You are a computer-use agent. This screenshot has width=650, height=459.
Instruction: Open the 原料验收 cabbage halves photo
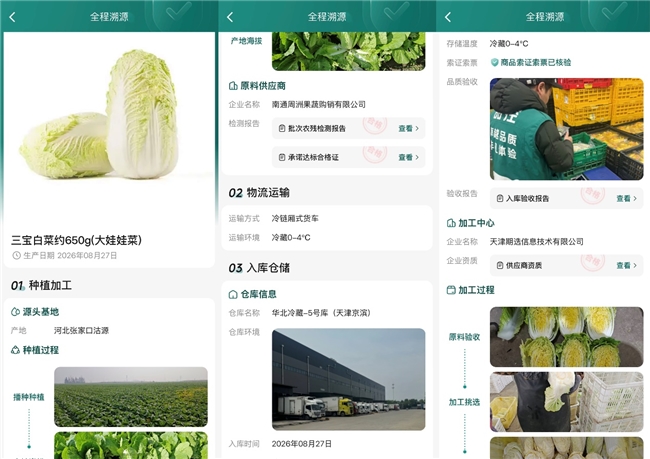[x=567, y=337]
